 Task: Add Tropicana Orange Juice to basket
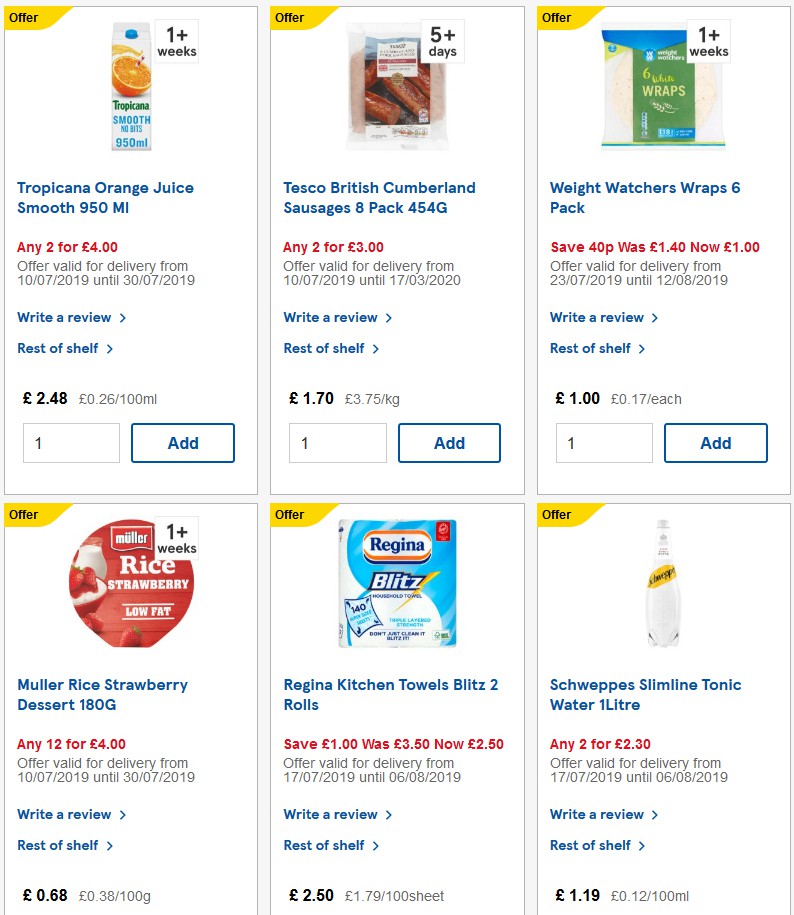point(183,443)
